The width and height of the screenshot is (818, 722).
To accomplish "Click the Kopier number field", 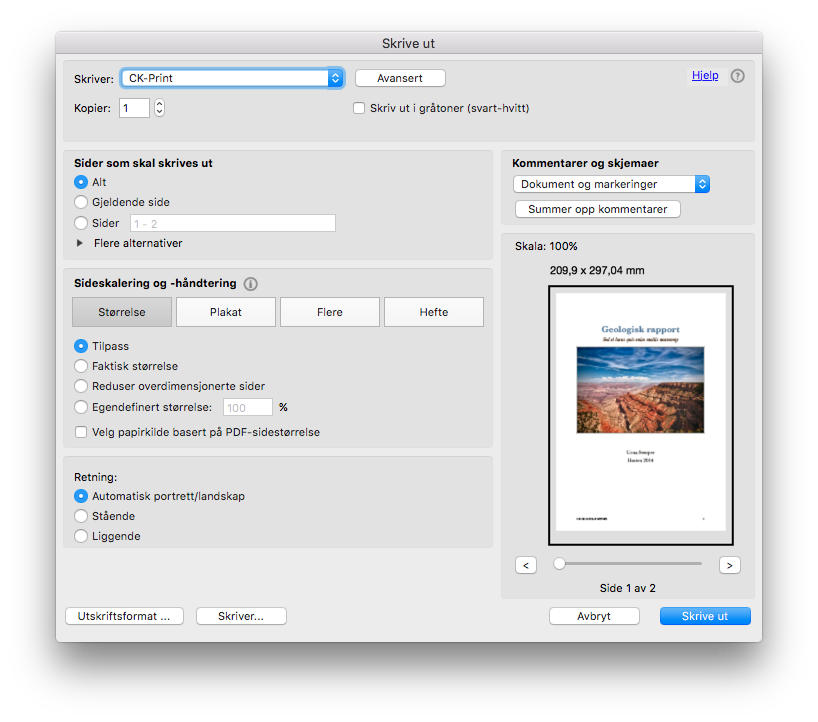I will (x=135, y=108).
